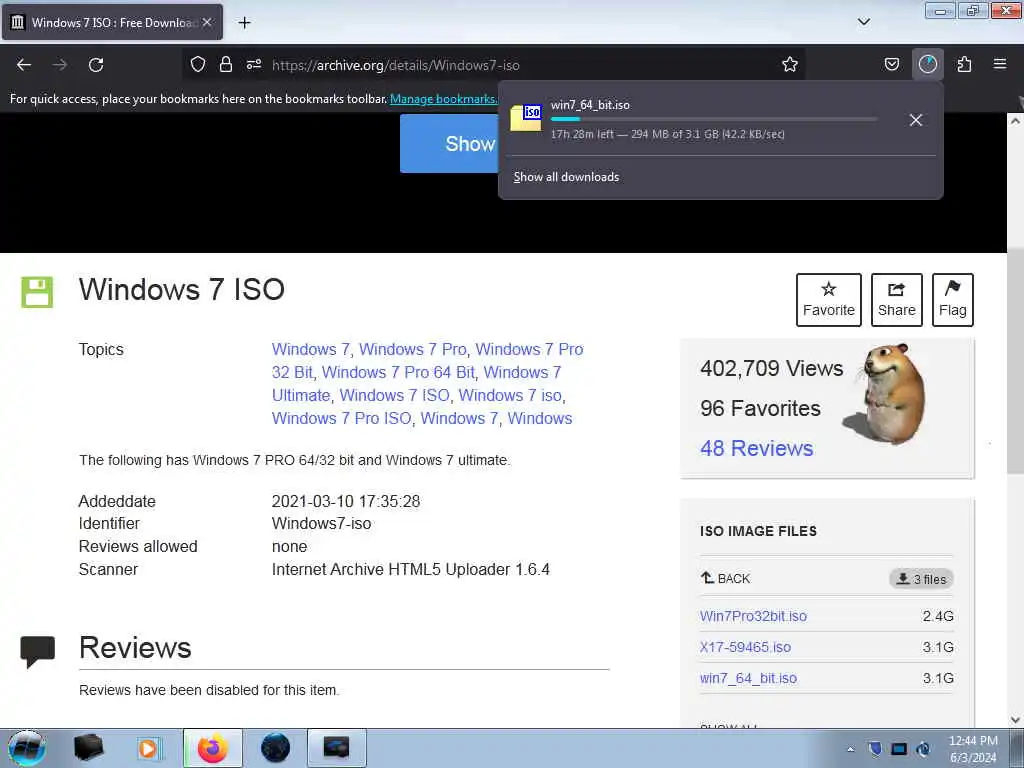
Task: Cancel the win7_64_bit.iso download
Action: point(916,120)
